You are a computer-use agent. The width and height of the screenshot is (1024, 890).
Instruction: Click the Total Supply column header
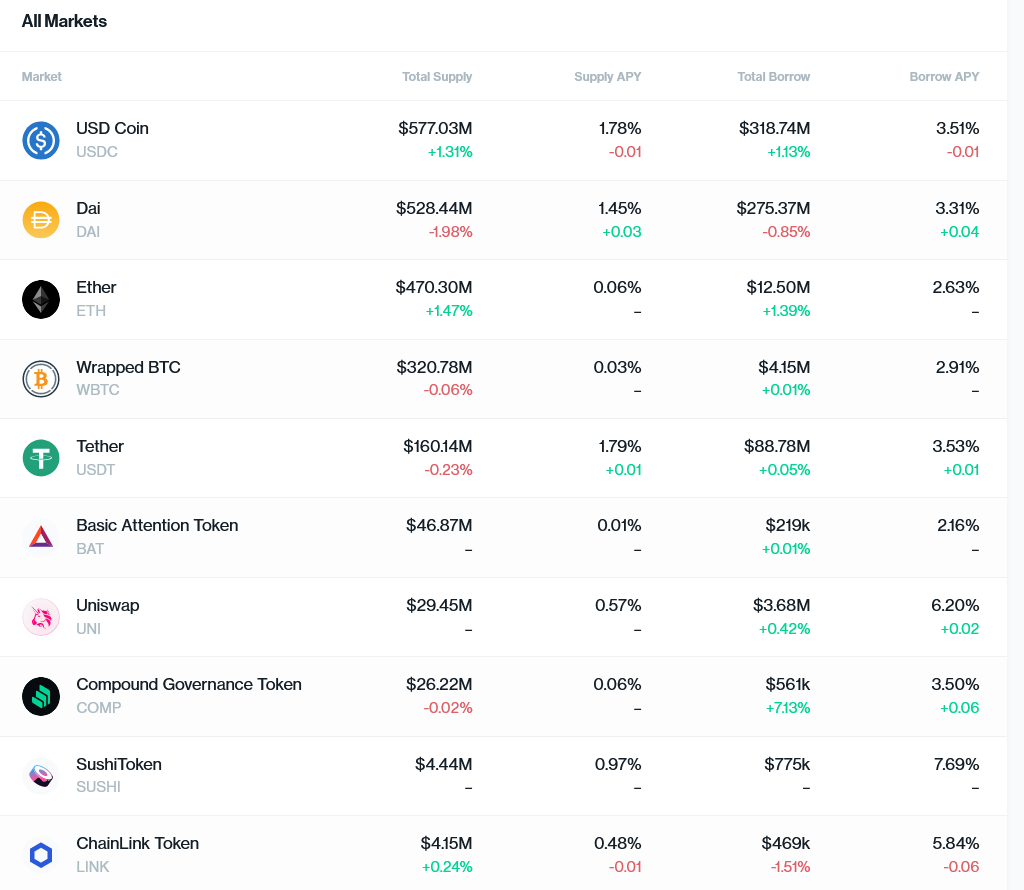[x=437, y=76]
